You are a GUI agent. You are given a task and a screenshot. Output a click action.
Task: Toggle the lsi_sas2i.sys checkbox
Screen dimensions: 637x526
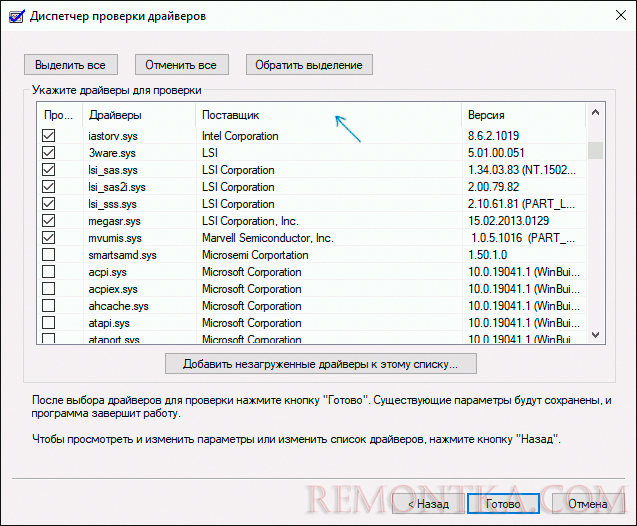pos(49,187)
